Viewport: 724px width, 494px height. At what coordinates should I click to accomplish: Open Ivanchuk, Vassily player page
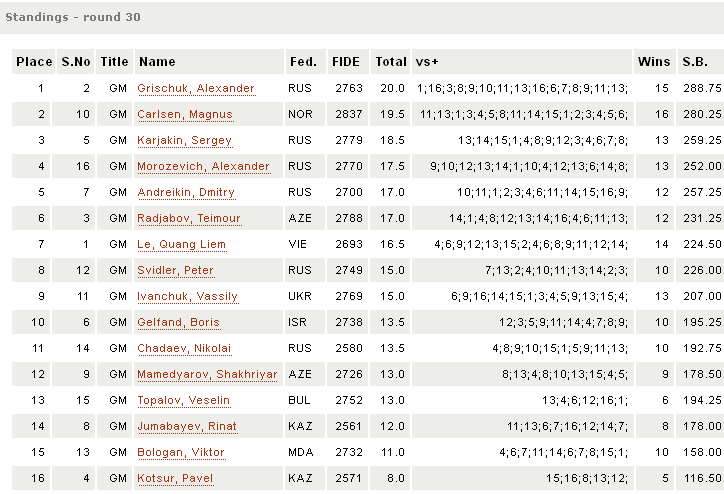188,296
